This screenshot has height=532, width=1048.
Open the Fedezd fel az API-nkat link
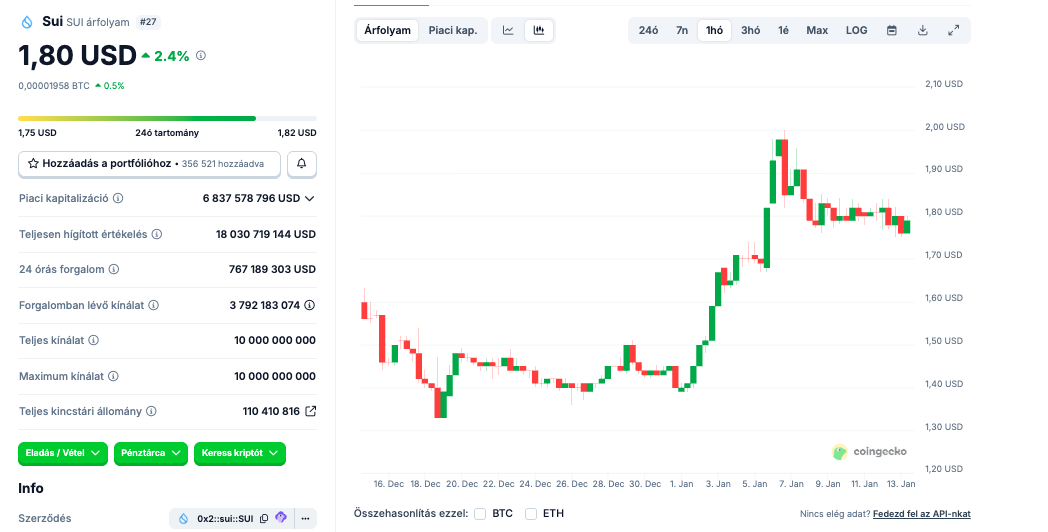921,514
